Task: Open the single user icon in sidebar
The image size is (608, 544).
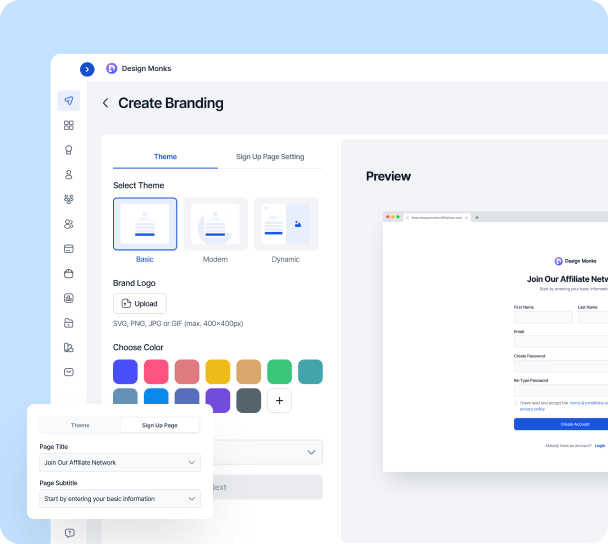Action: point(68,175)
